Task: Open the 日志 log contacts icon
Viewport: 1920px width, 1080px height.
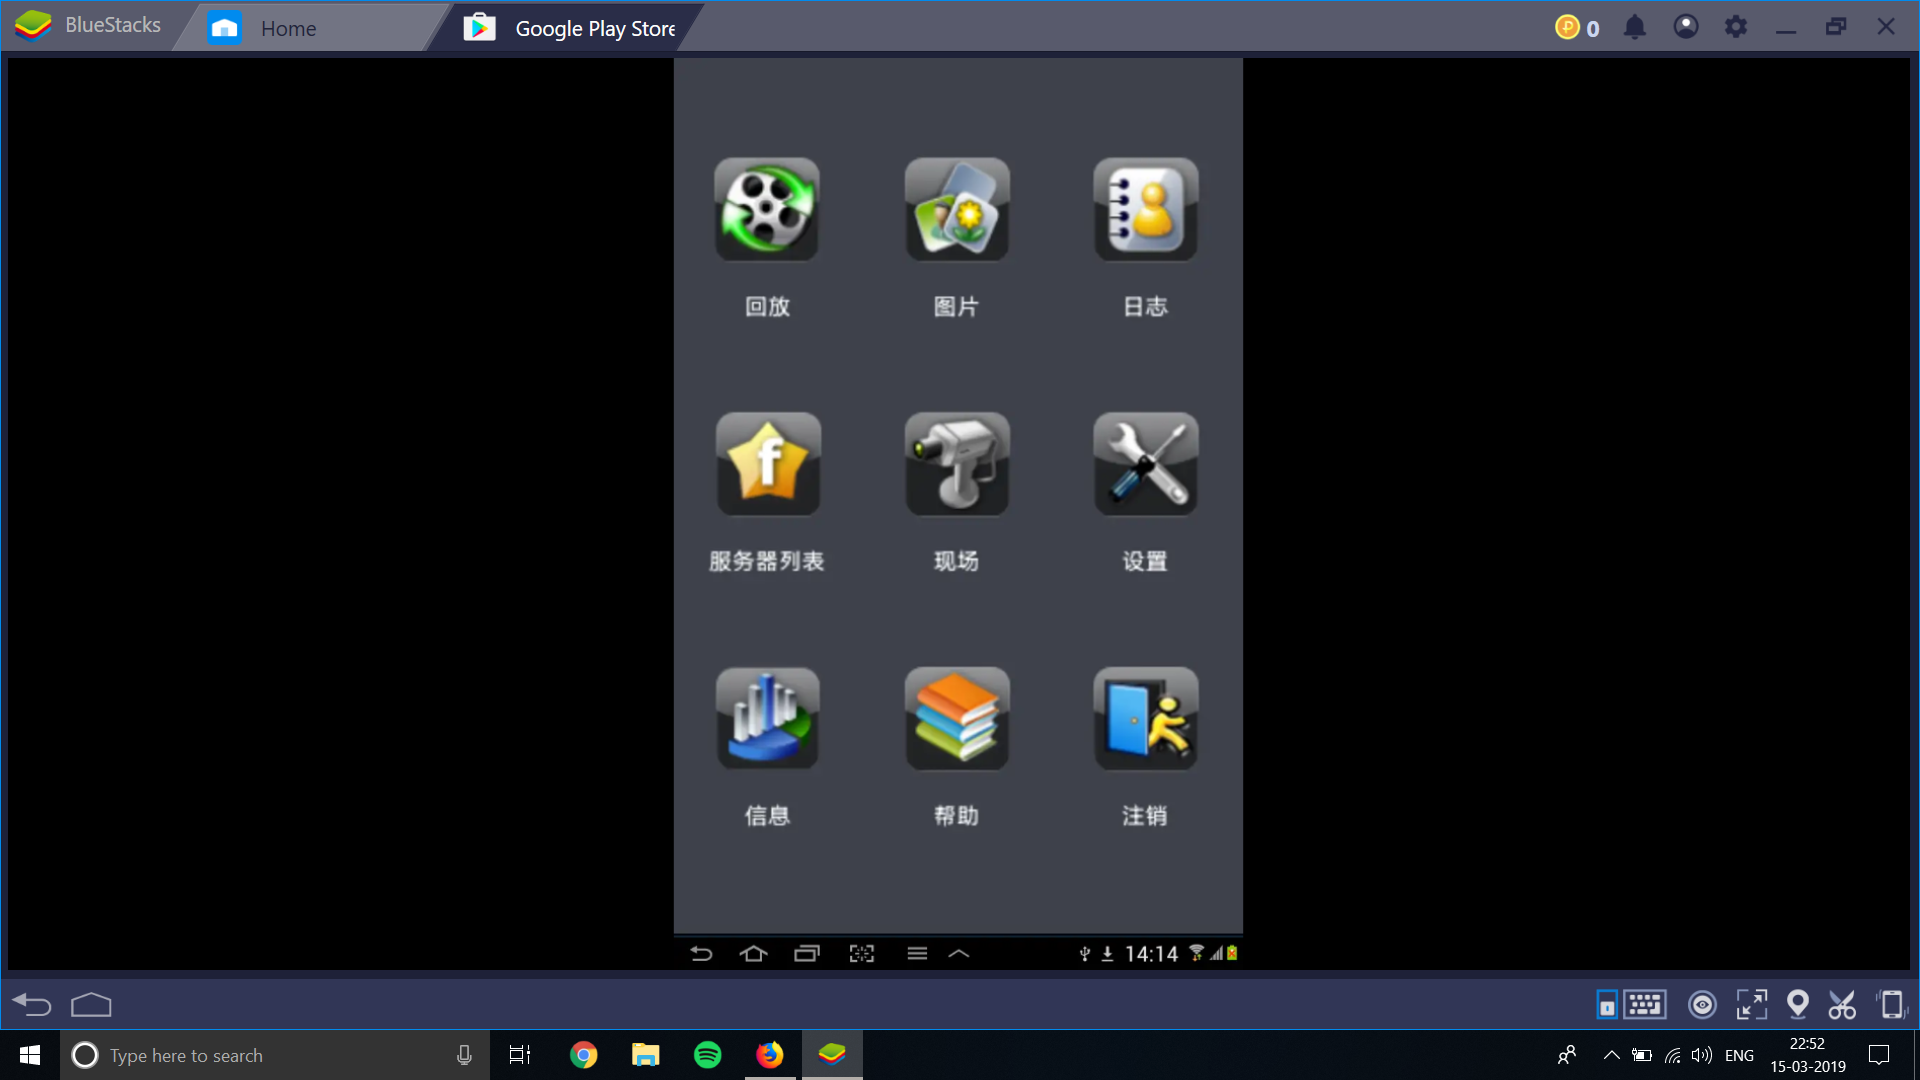Action: click(x=1145, y=210)
